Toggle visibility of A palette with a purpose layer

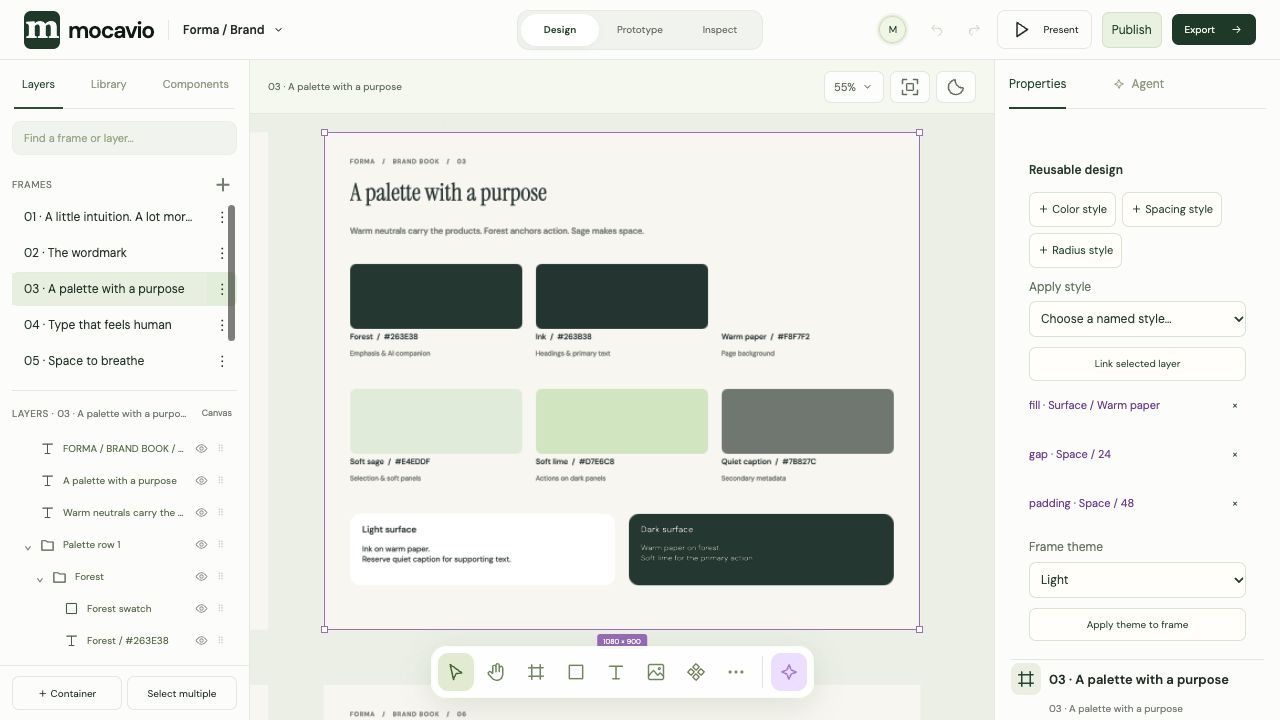201,481
